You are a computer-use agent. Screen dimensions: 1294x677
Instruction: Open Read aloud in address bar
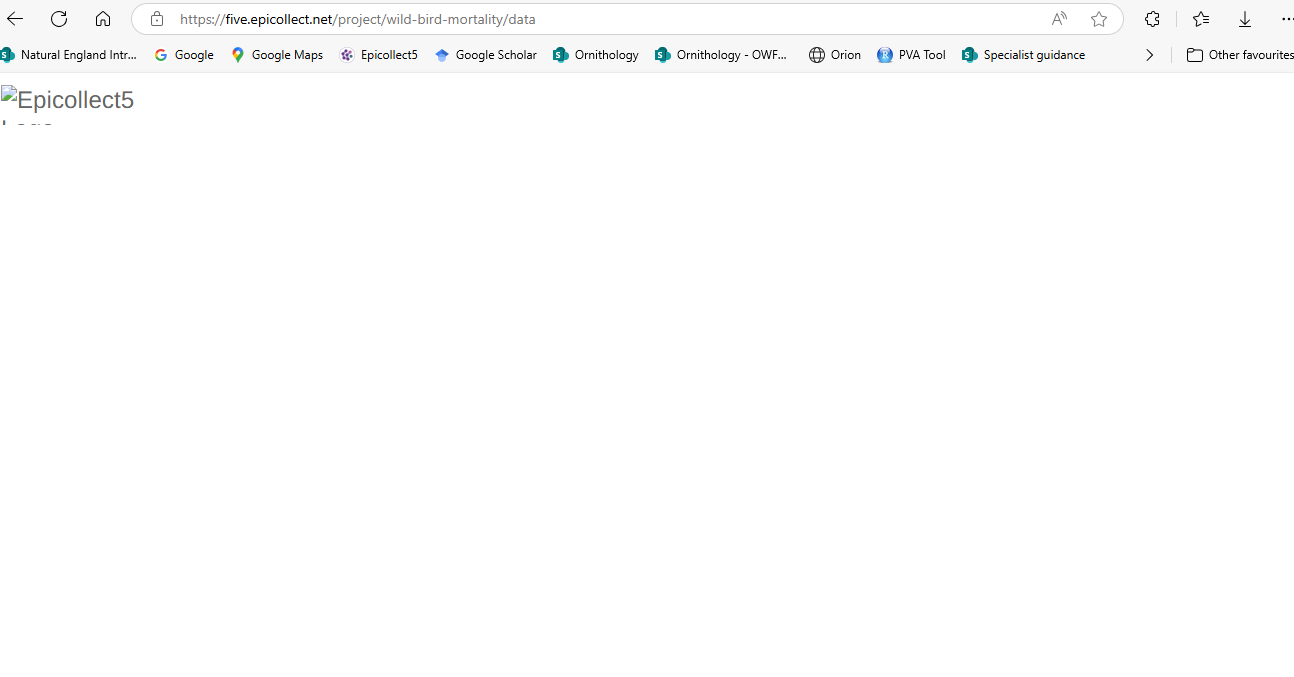click(x=1059, y=19)
